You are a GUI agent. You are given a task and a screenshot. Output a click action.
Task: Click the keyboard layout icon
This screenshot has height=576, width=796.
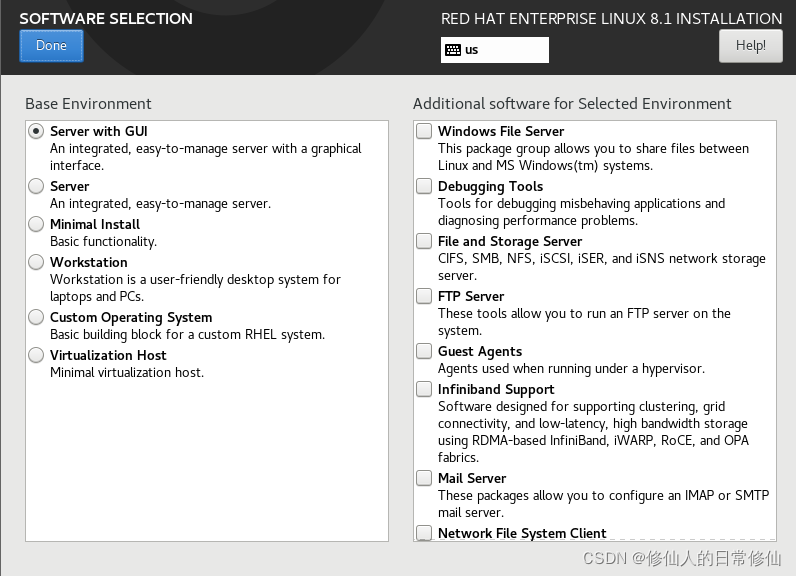click(453, 50)
